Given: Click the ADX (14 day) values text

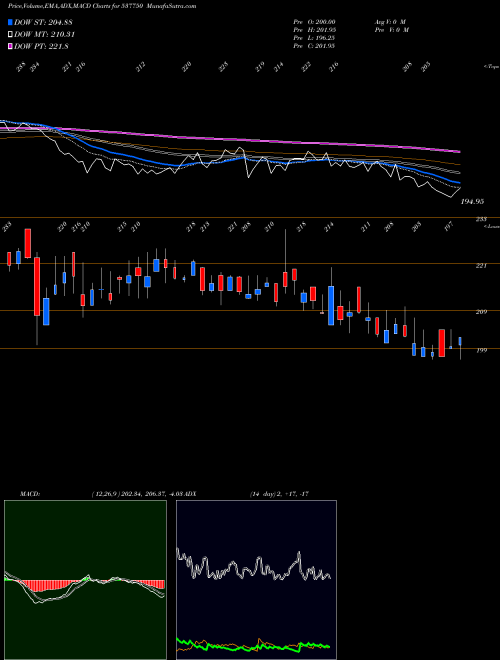Looking at the screenshot, I should click(x=279, y=494).
